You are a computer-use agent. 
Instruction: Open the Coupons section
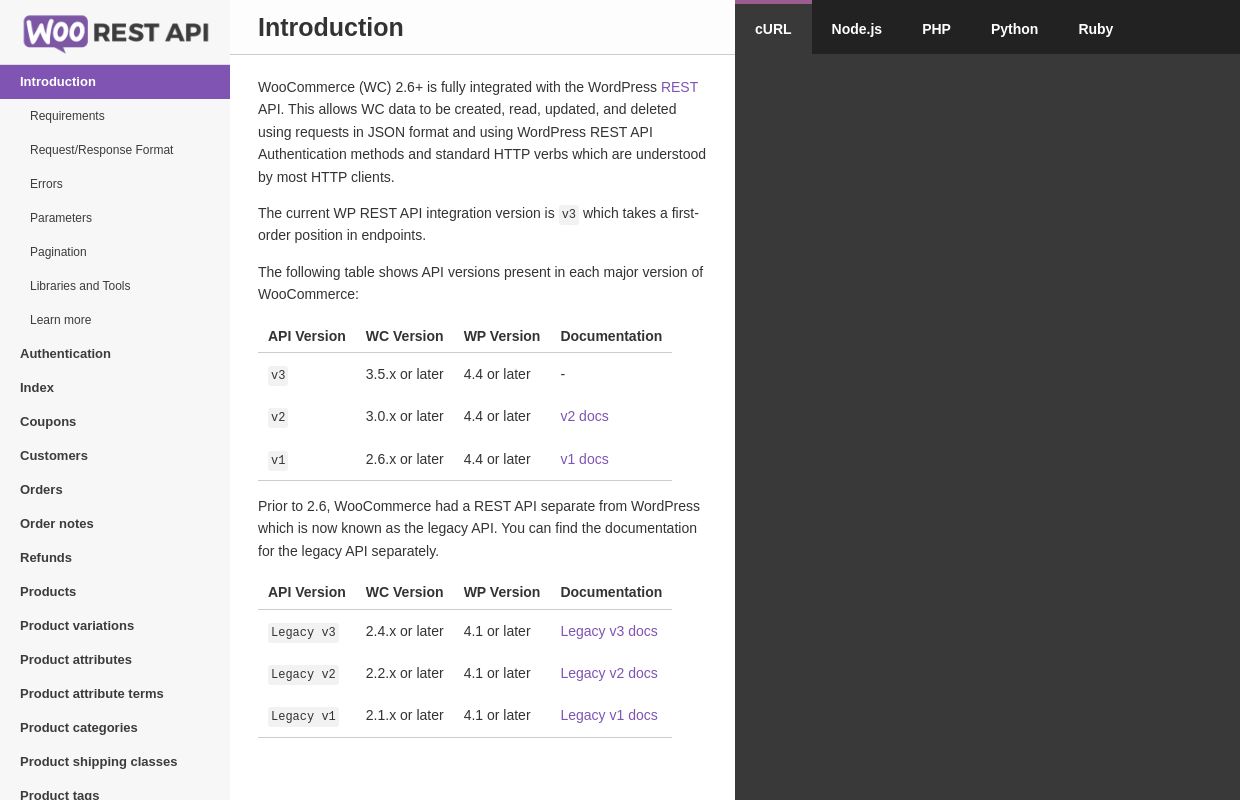(x=115, y=422)
